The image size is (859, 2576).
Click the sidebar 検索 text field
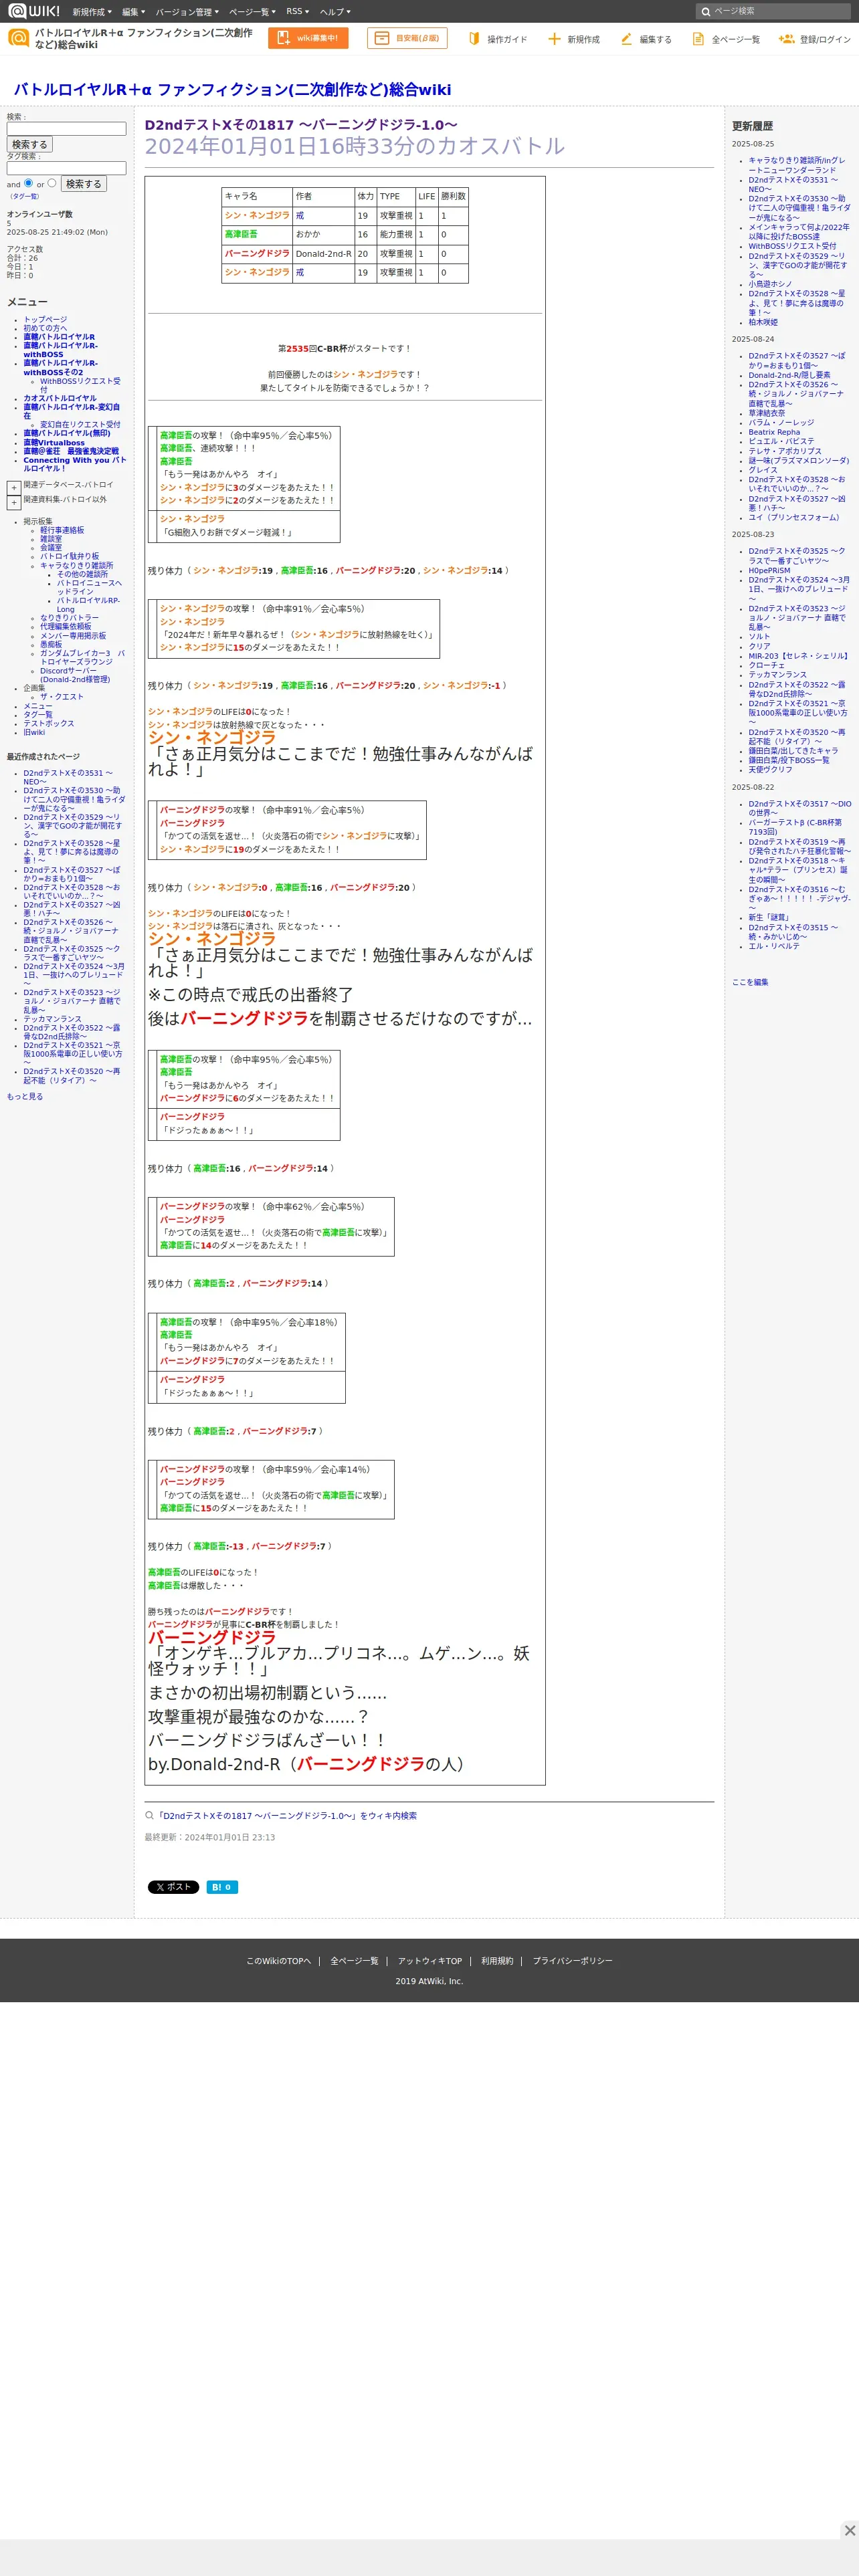66,129
